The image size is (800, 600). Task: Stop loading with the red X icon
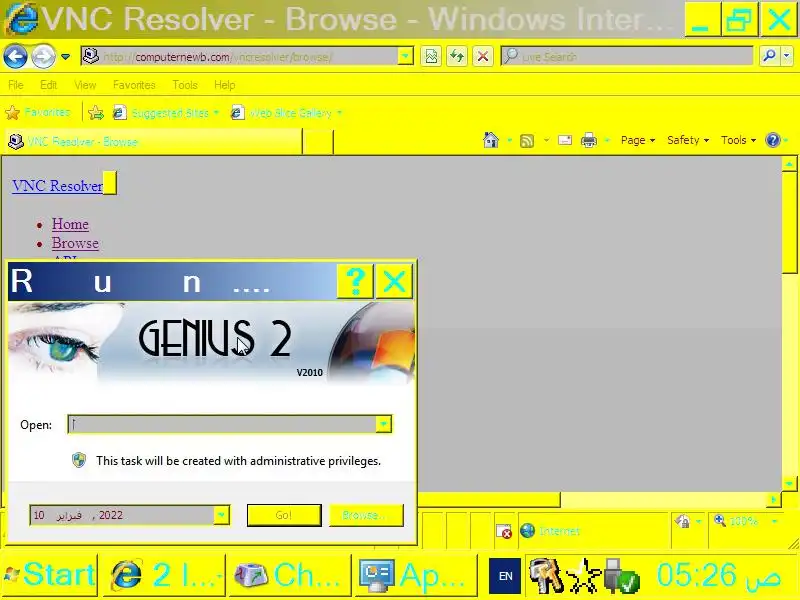(483, 57)
